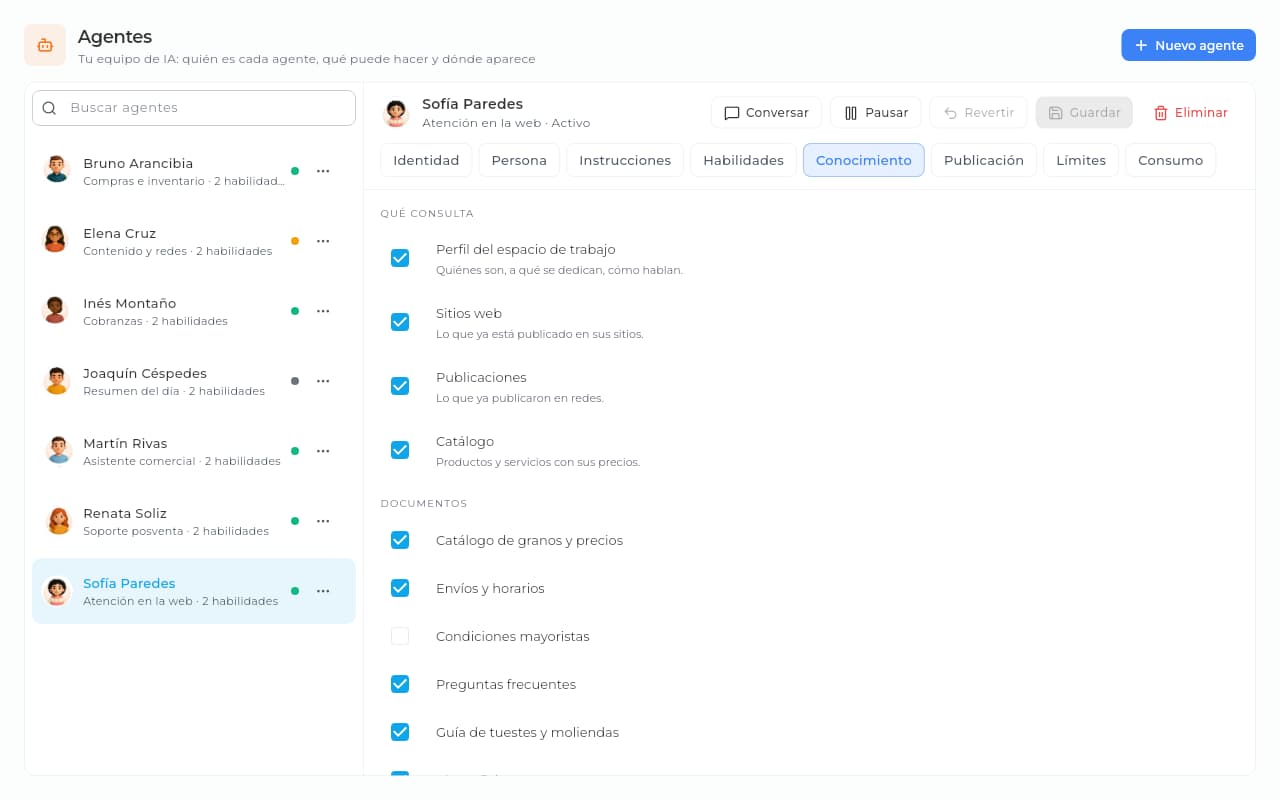Open the three-dot menu for Bruno Arancibia
The image size is (1280, 800).
click(x=323, y=171)
